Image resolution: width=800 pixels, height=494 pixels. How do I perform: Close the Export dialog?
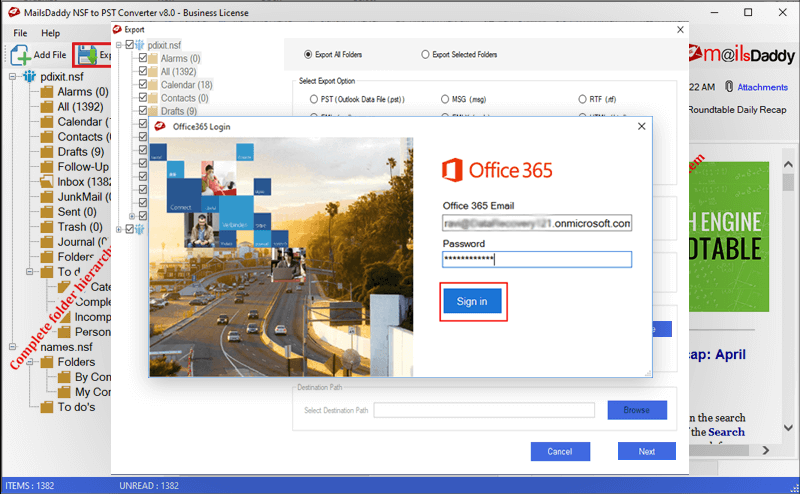[680, 30]
